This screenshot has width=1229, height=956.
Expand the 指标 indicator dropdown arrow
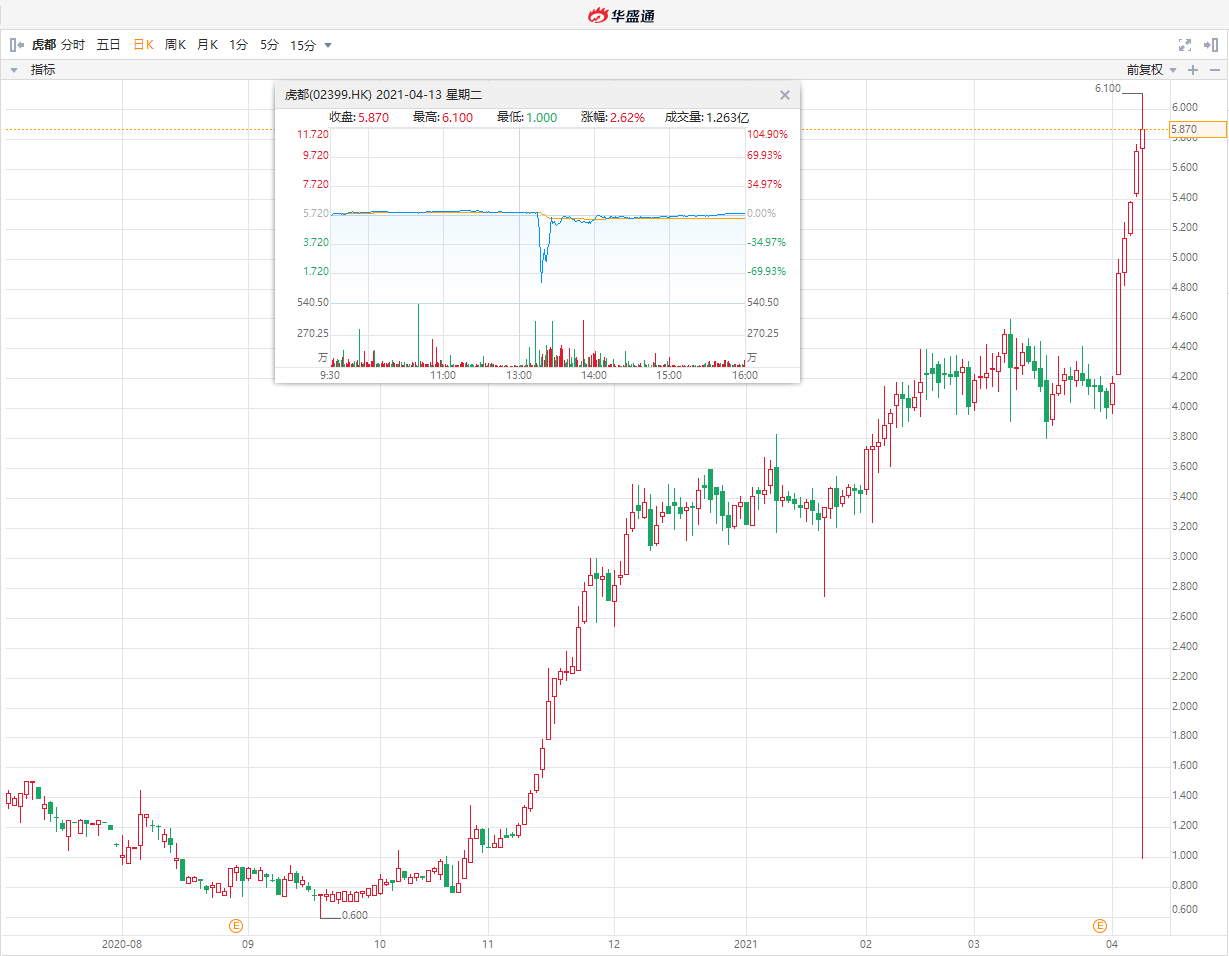tap(14, 70)
